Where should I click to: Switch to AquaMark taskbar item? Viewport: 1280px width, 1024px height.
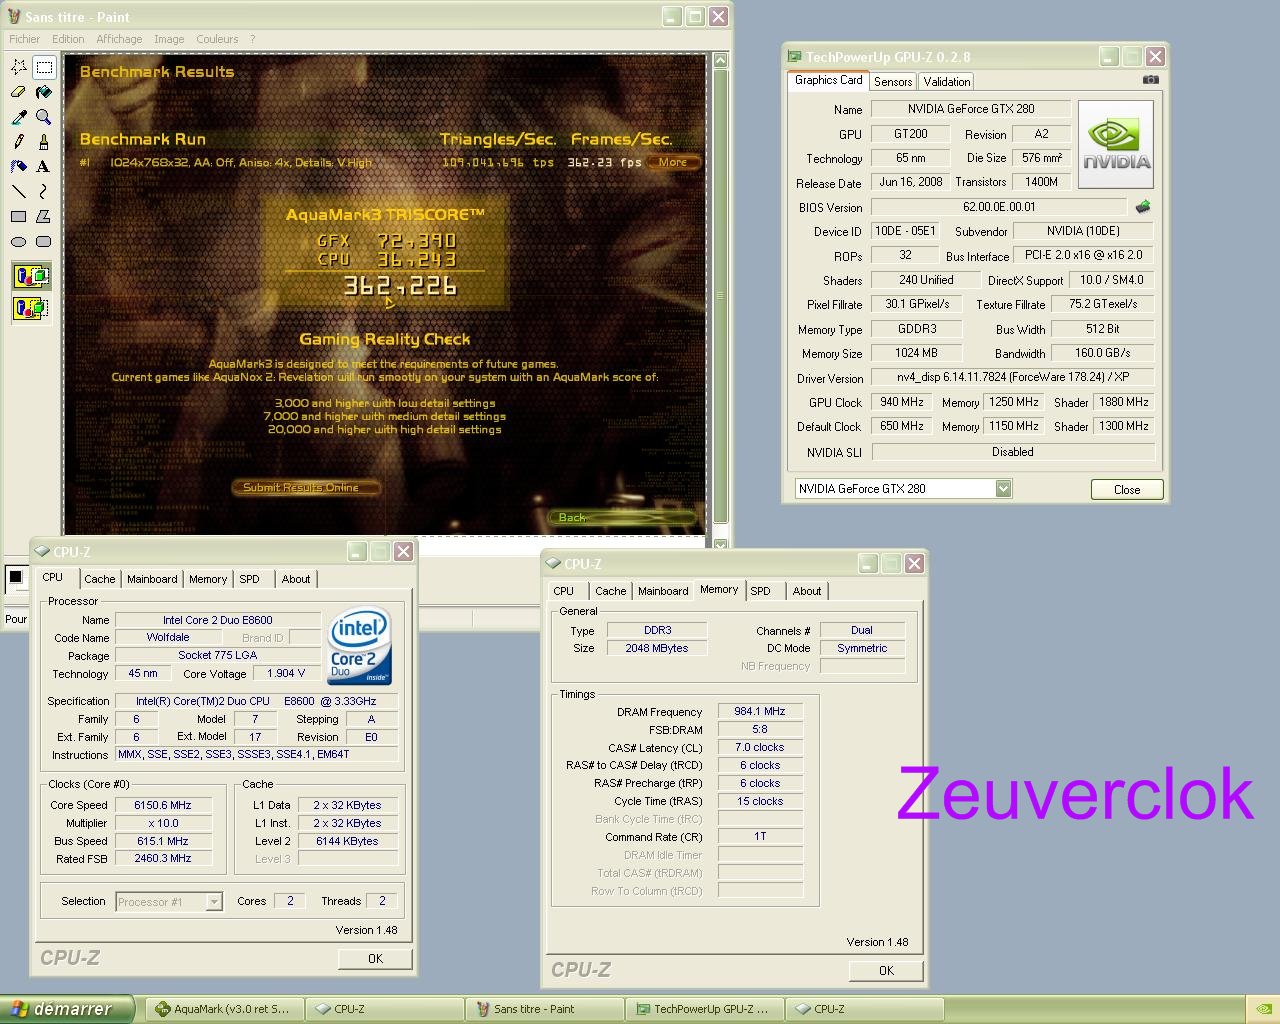(x=224, y=1009)
